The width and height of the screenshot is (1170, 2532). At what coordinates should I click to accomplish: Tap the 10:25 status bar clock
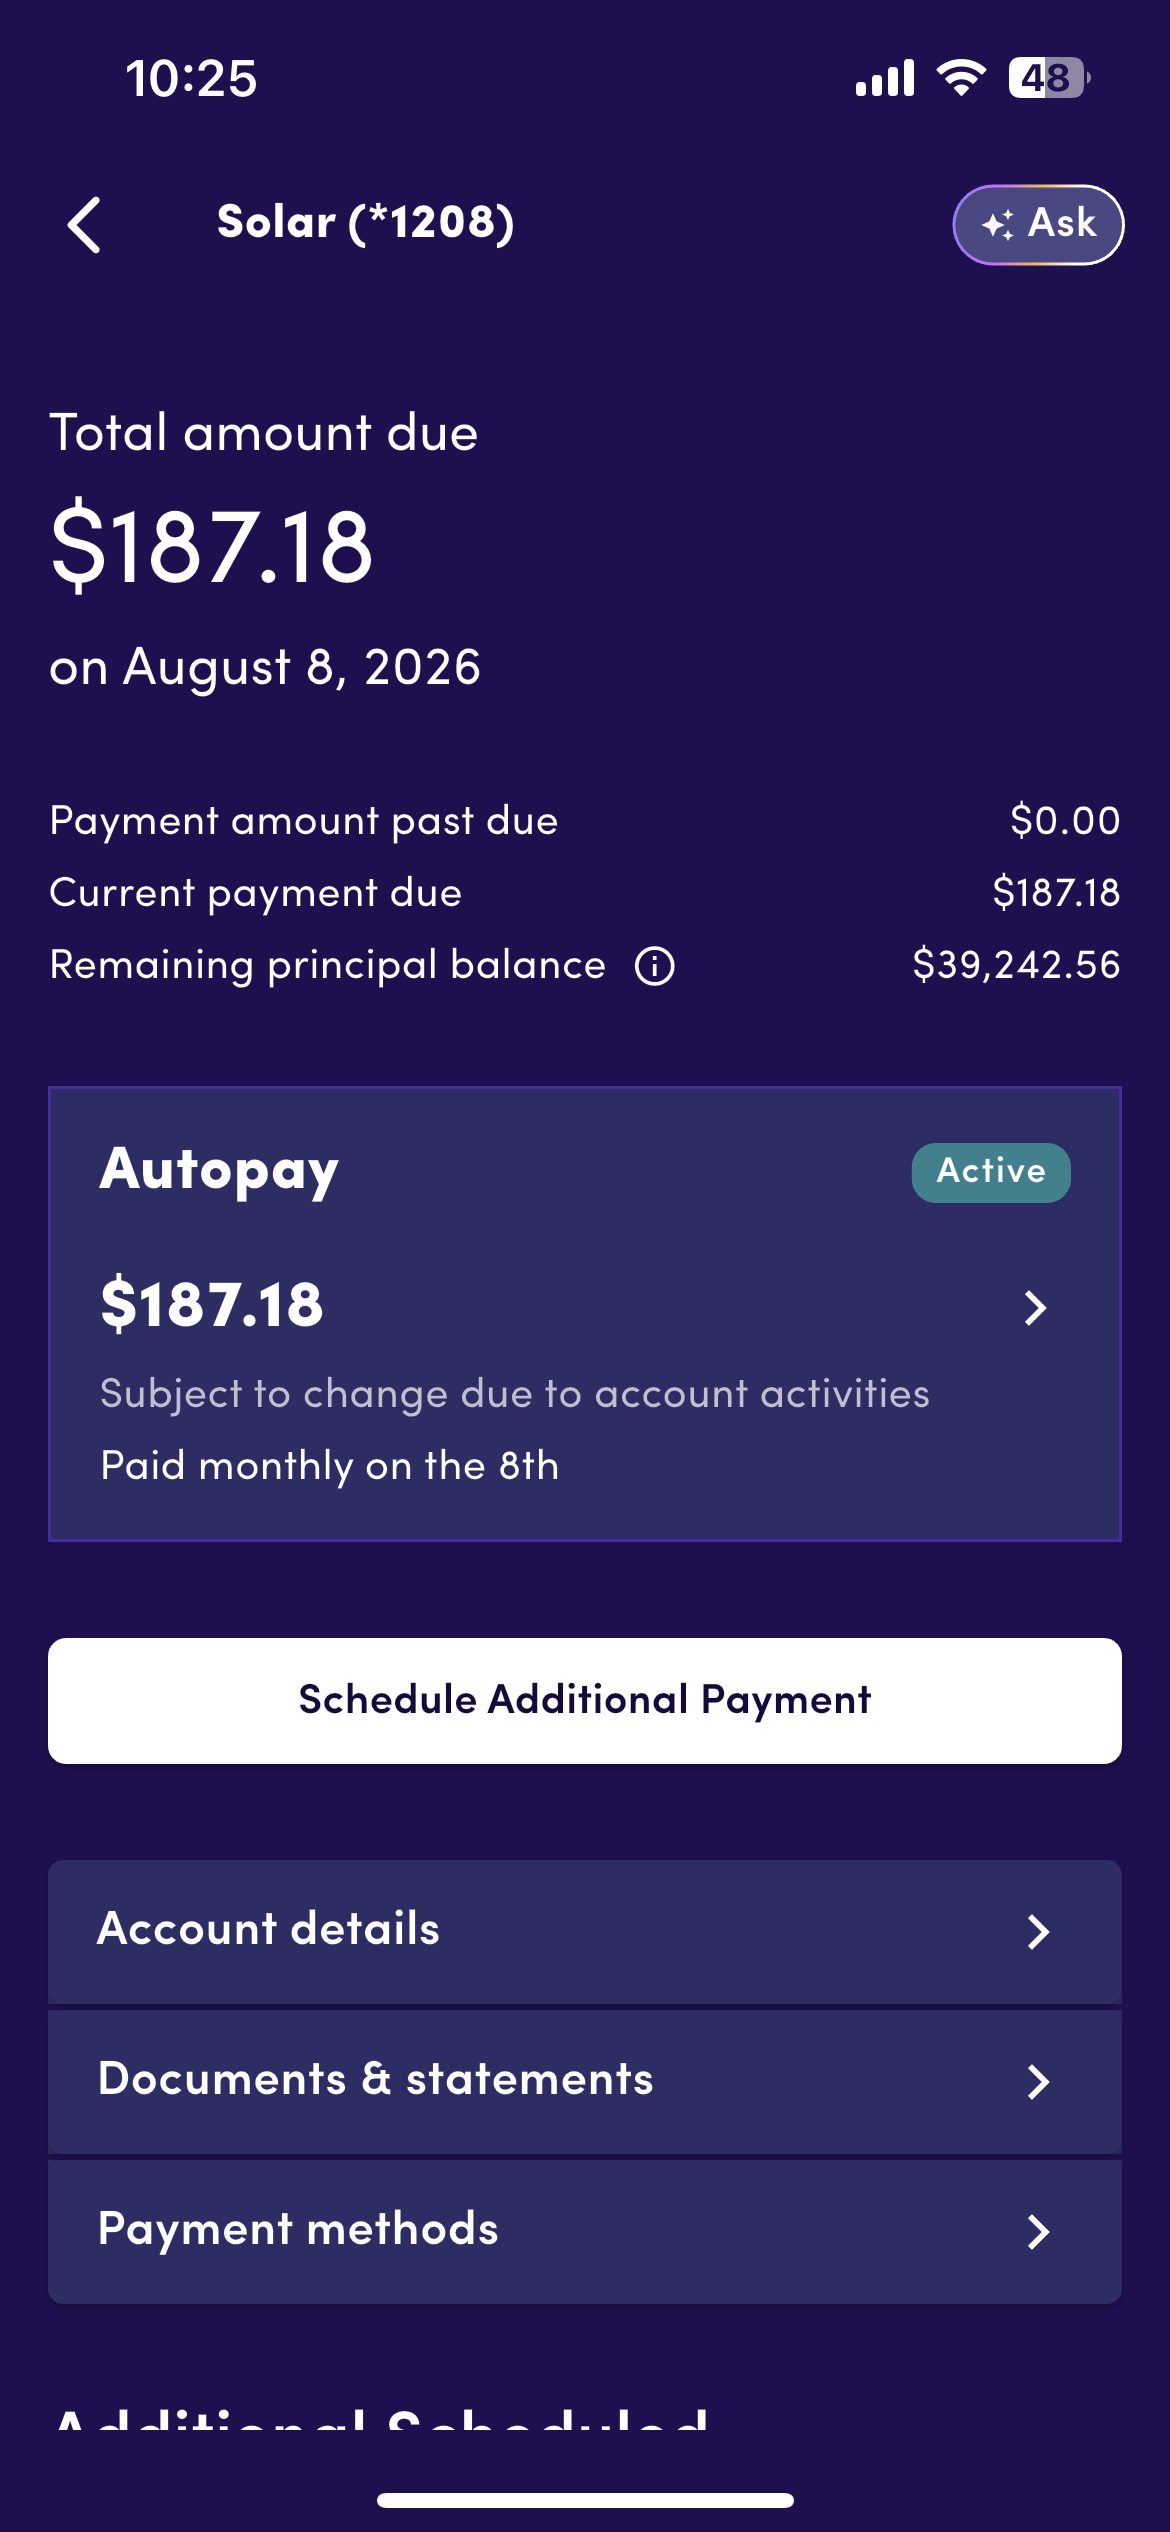[x=191, y=78]
